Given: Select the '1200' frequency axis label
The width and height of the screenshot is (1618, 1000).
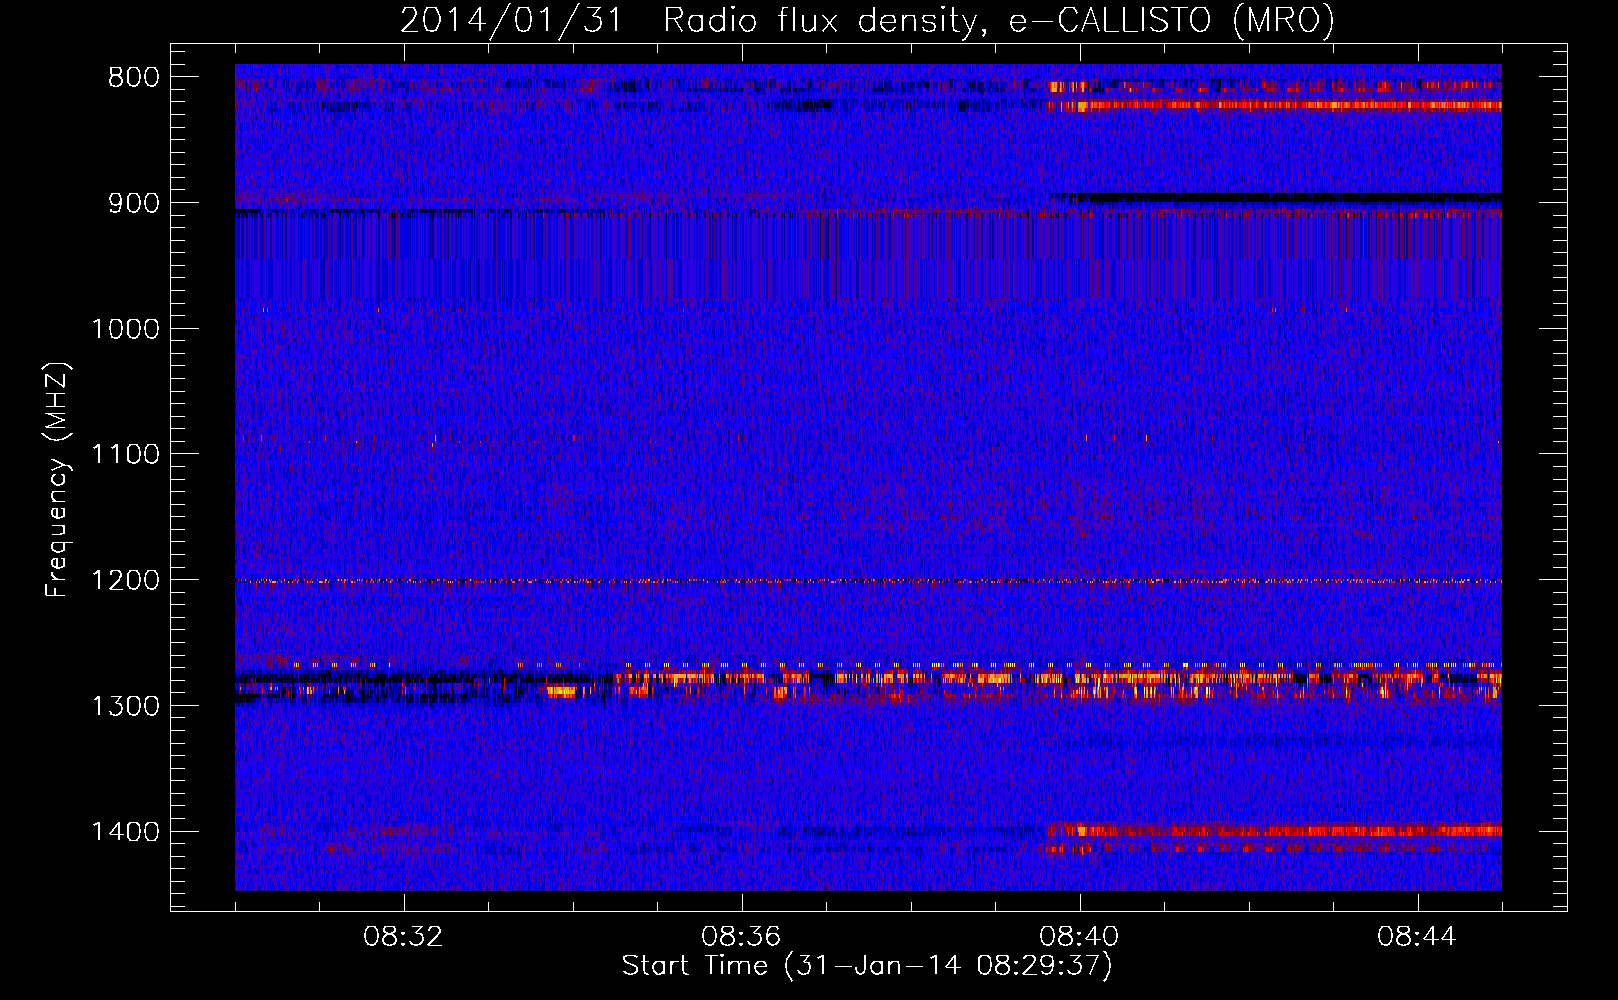Looking at the screenshot, I should pyautogui.click(x=125, y=581).
